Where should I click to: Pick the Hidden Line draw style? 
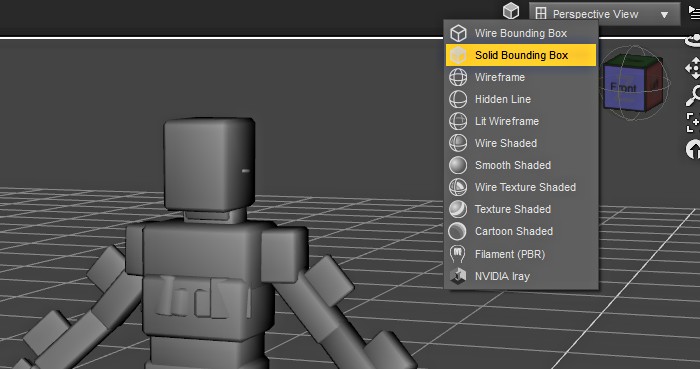(521, 99)
